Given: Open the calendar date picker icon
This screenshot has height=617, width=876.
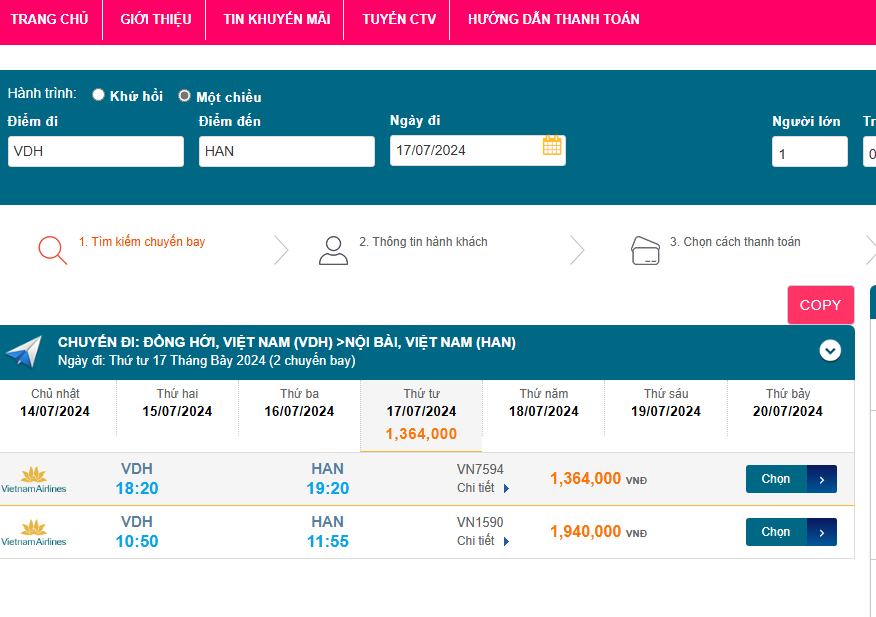Looking at the screenshot, I should pyautogui.click(x=552, y=146).
